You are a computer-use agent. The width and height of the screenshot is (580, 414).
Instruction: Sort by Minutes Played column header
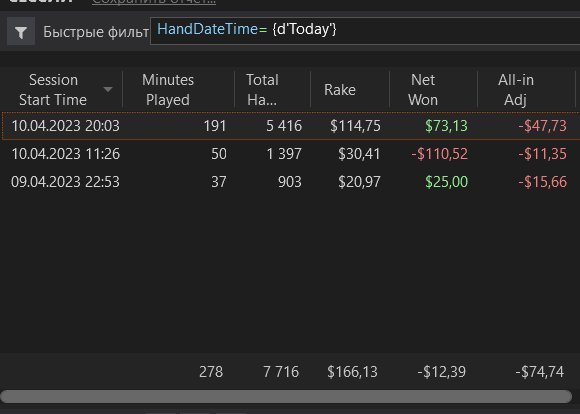(x=168, y=90)
